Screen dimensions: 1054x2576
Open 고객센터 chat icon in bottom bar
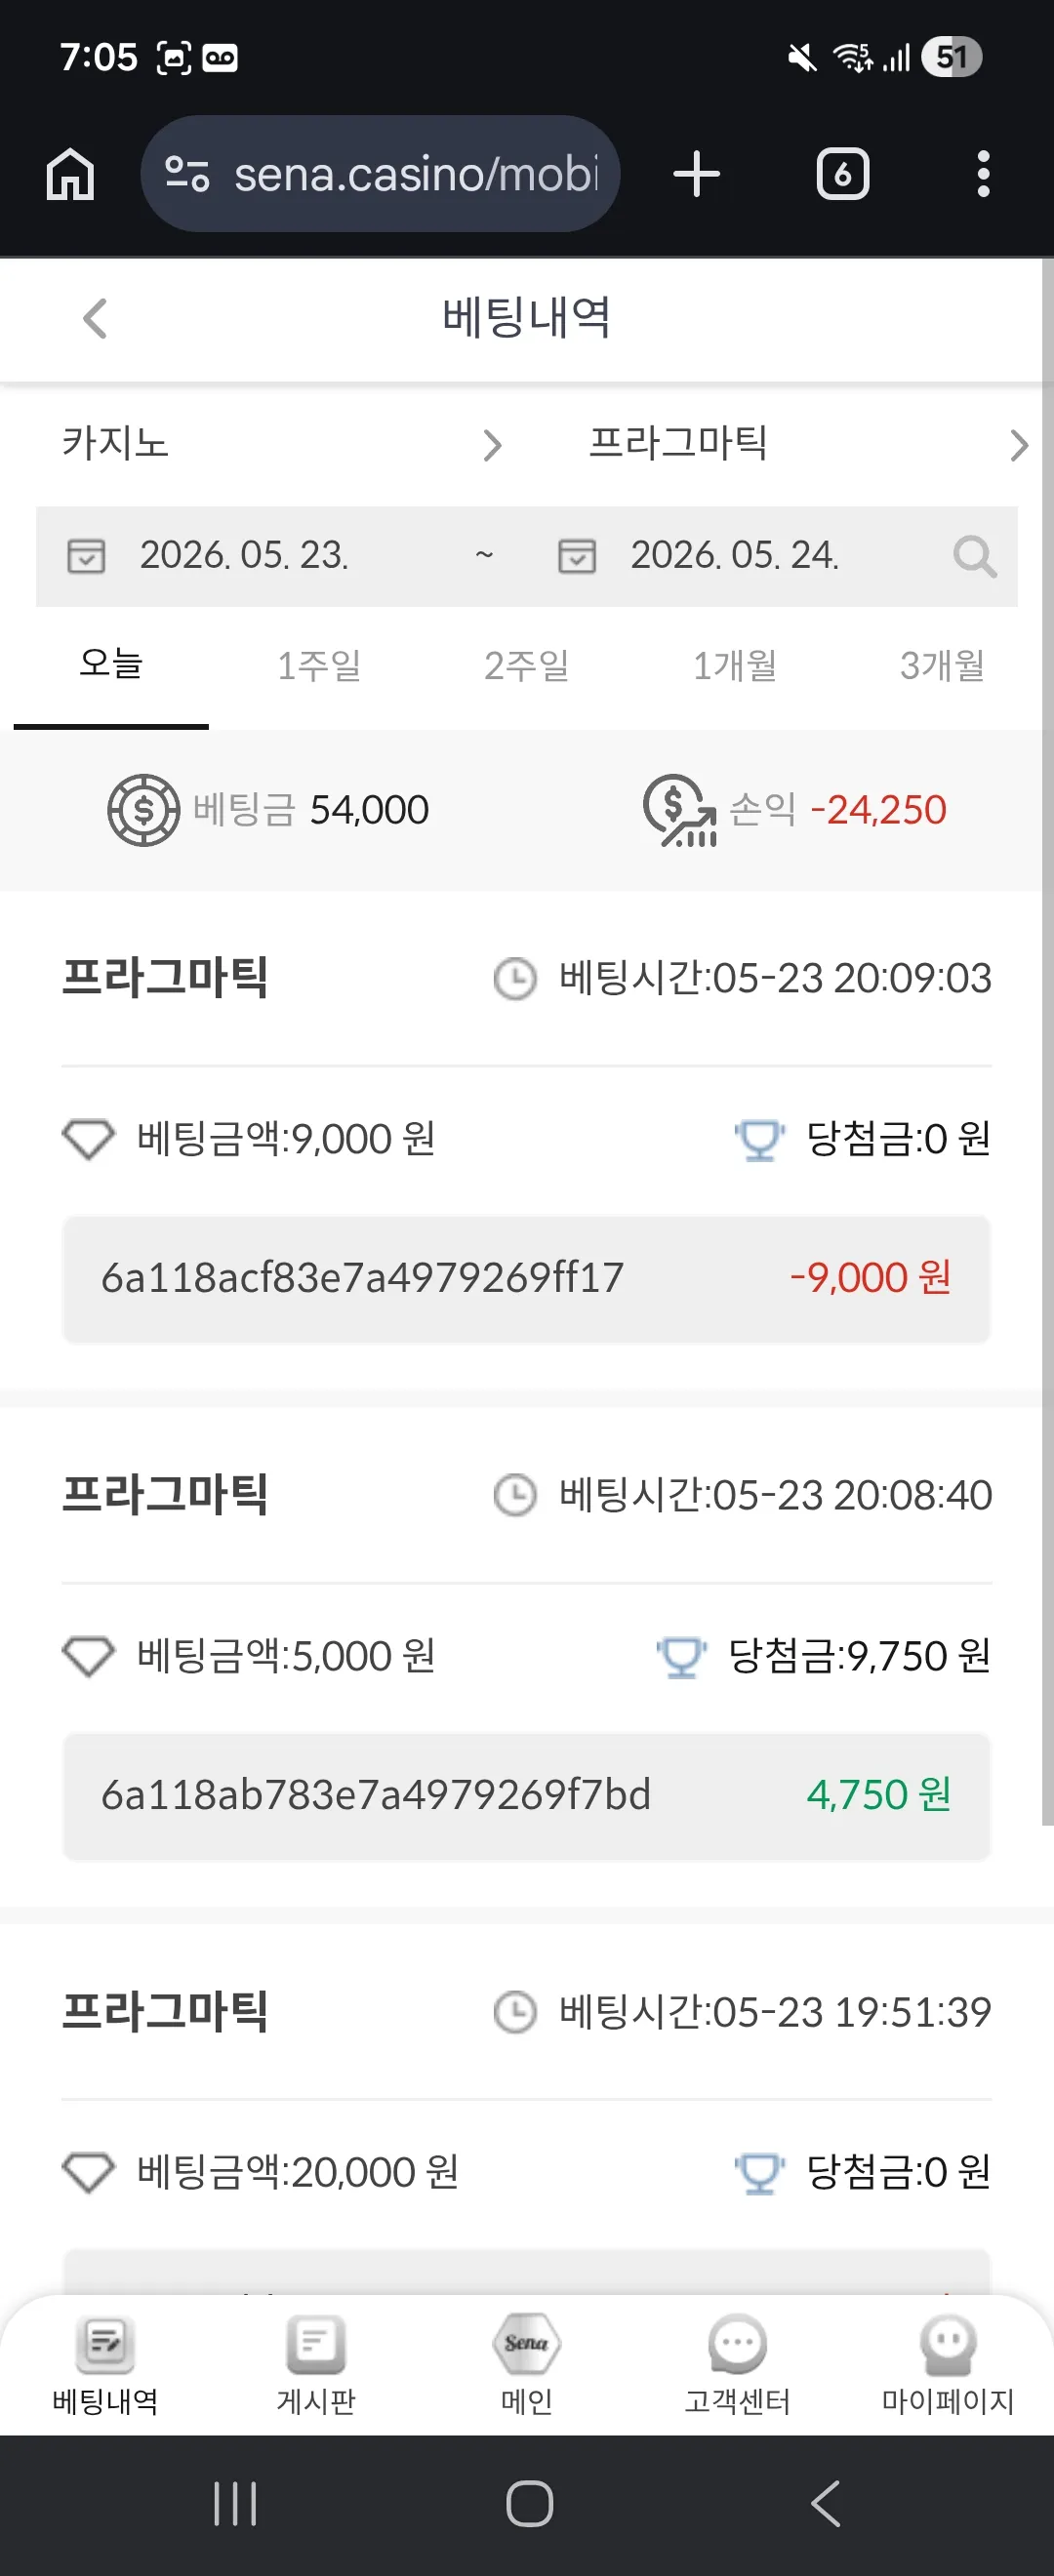tap(737, 2364)
